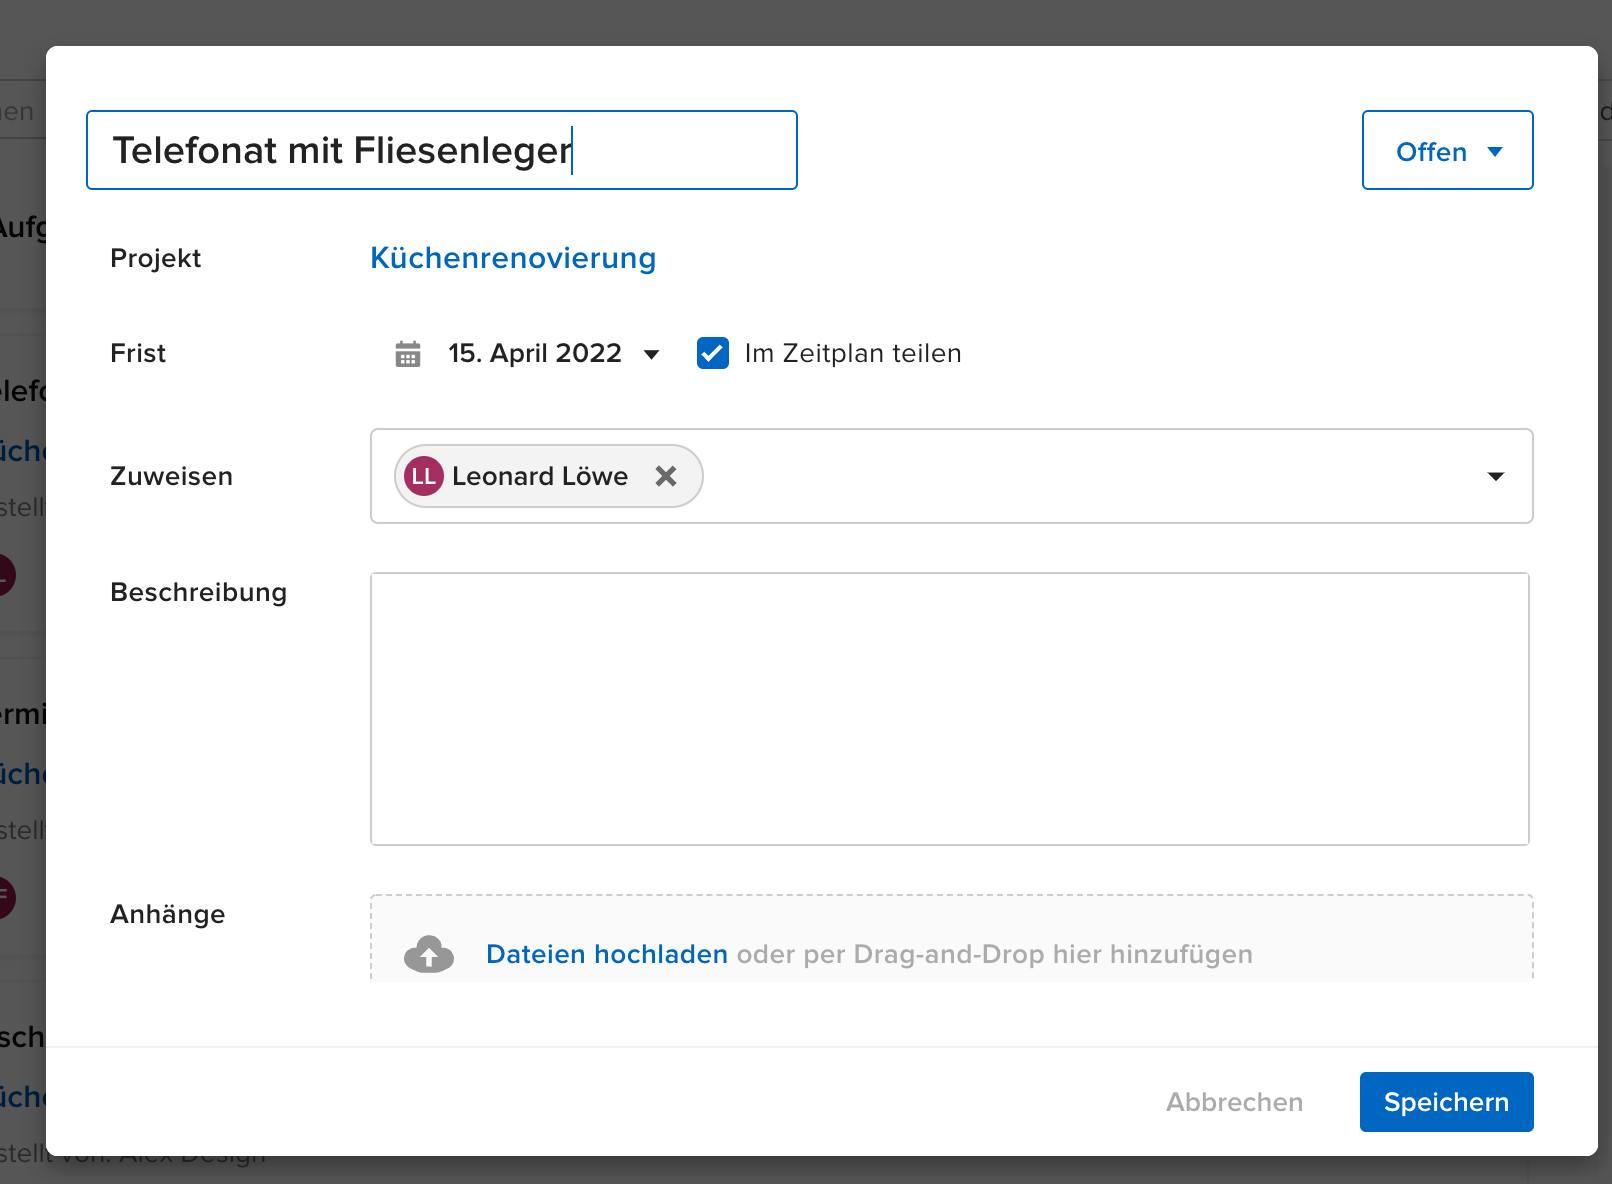This screenshot has height=1184, width=1612.
Task: Open the 15. April 2022 date picker
Action: tap(554, 353)
